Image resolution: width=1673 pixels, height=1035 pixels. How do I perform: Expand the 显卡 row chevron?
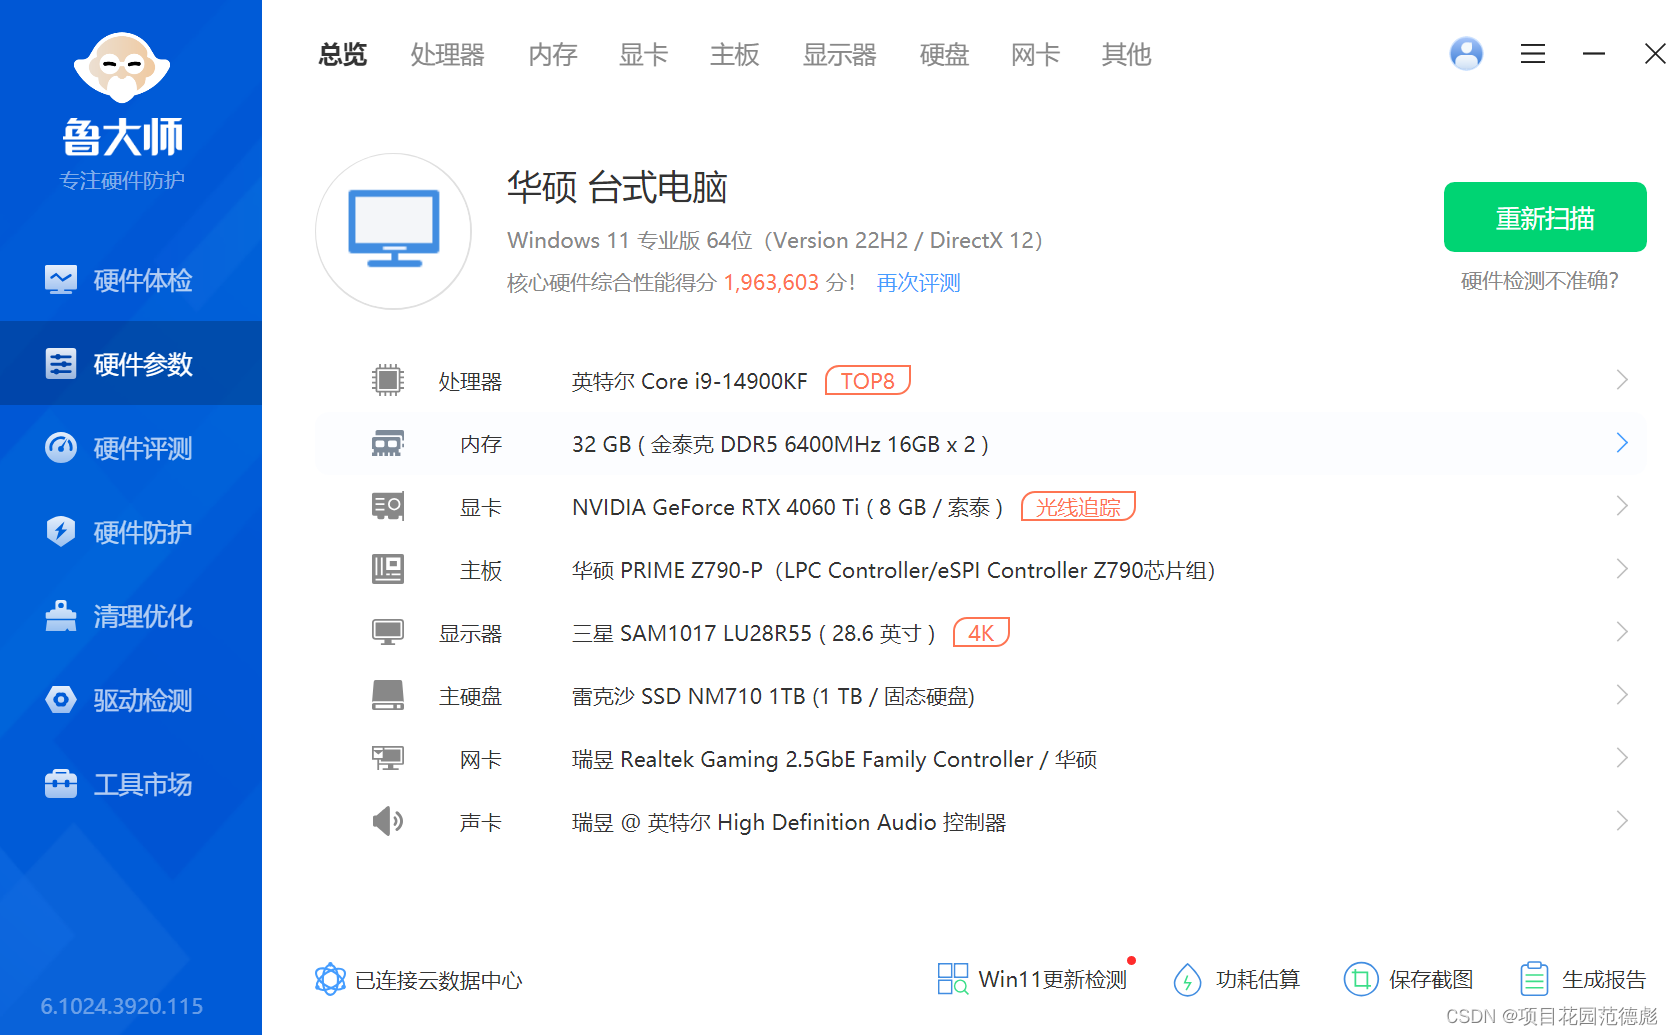pos(1622,506)
